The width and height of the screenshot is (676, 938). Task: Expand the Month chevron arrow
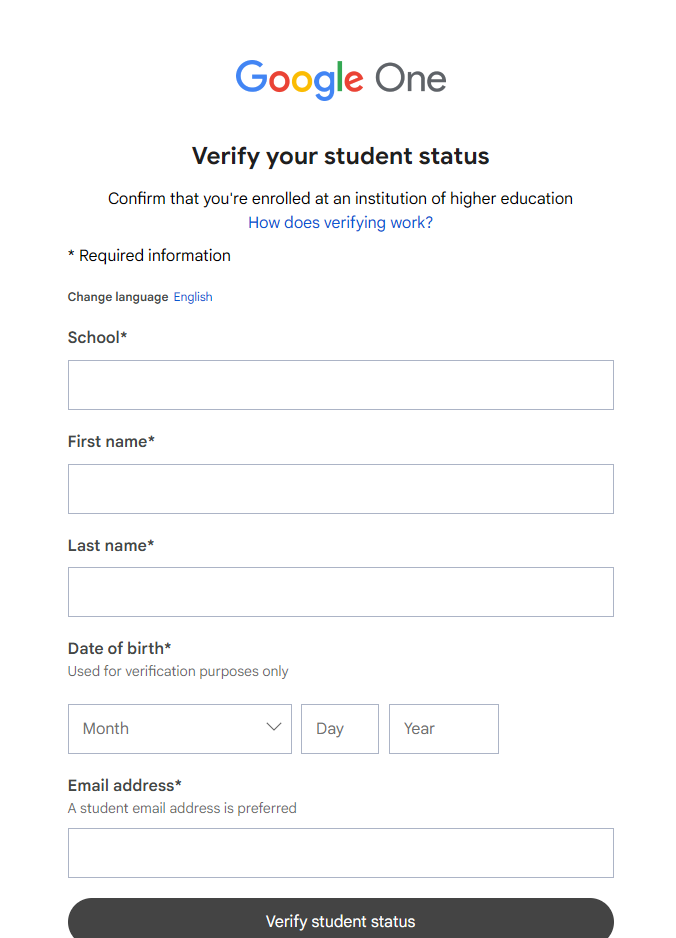(x=273, y=728)
